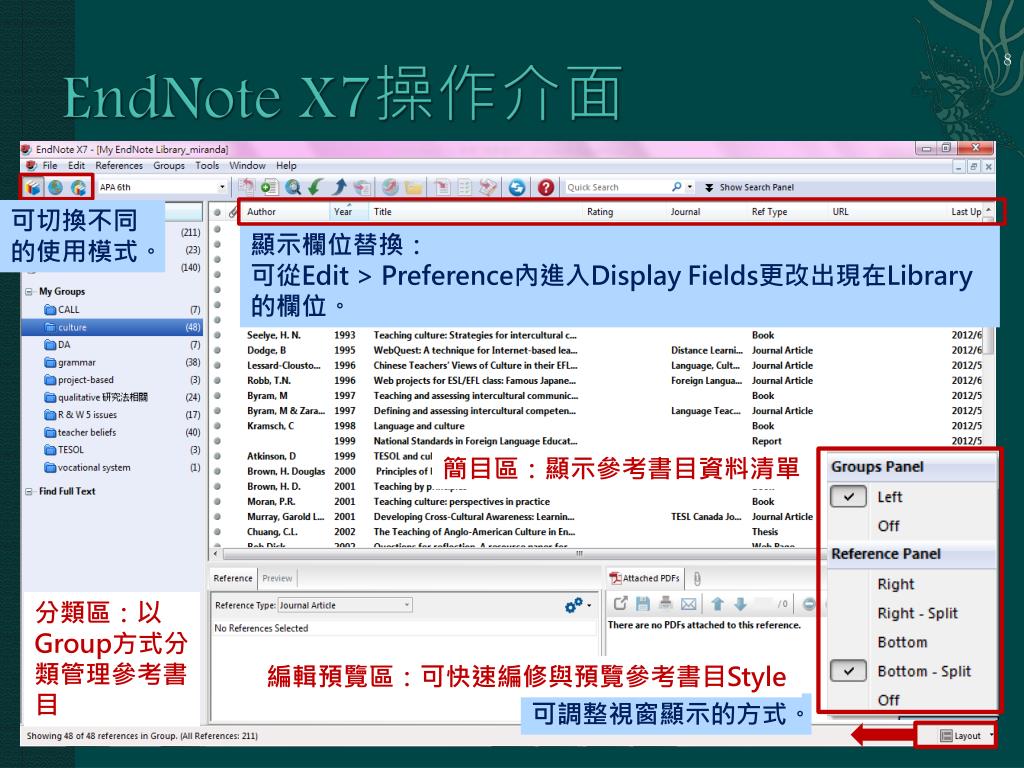Open the APA 6th output style dropdown
This screenshot has width=1024, height=768.
pos(222,187)
